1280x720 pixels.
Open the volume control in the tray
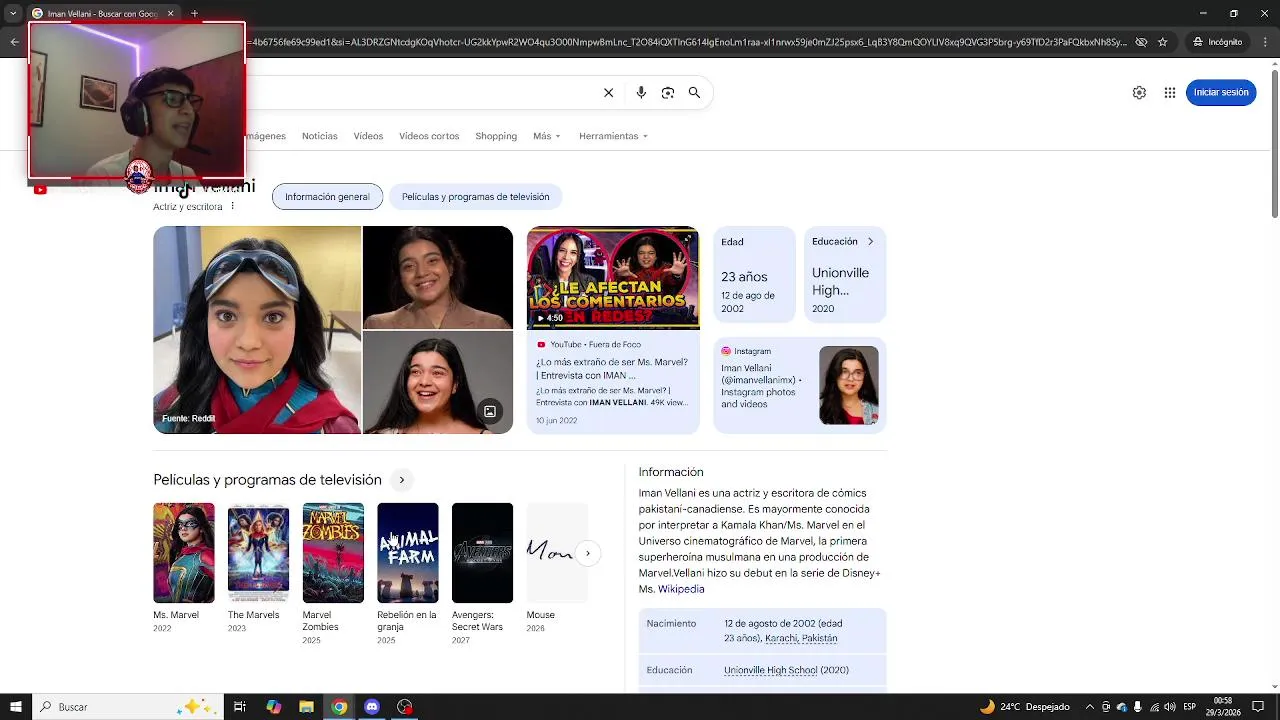[1169, 707]
